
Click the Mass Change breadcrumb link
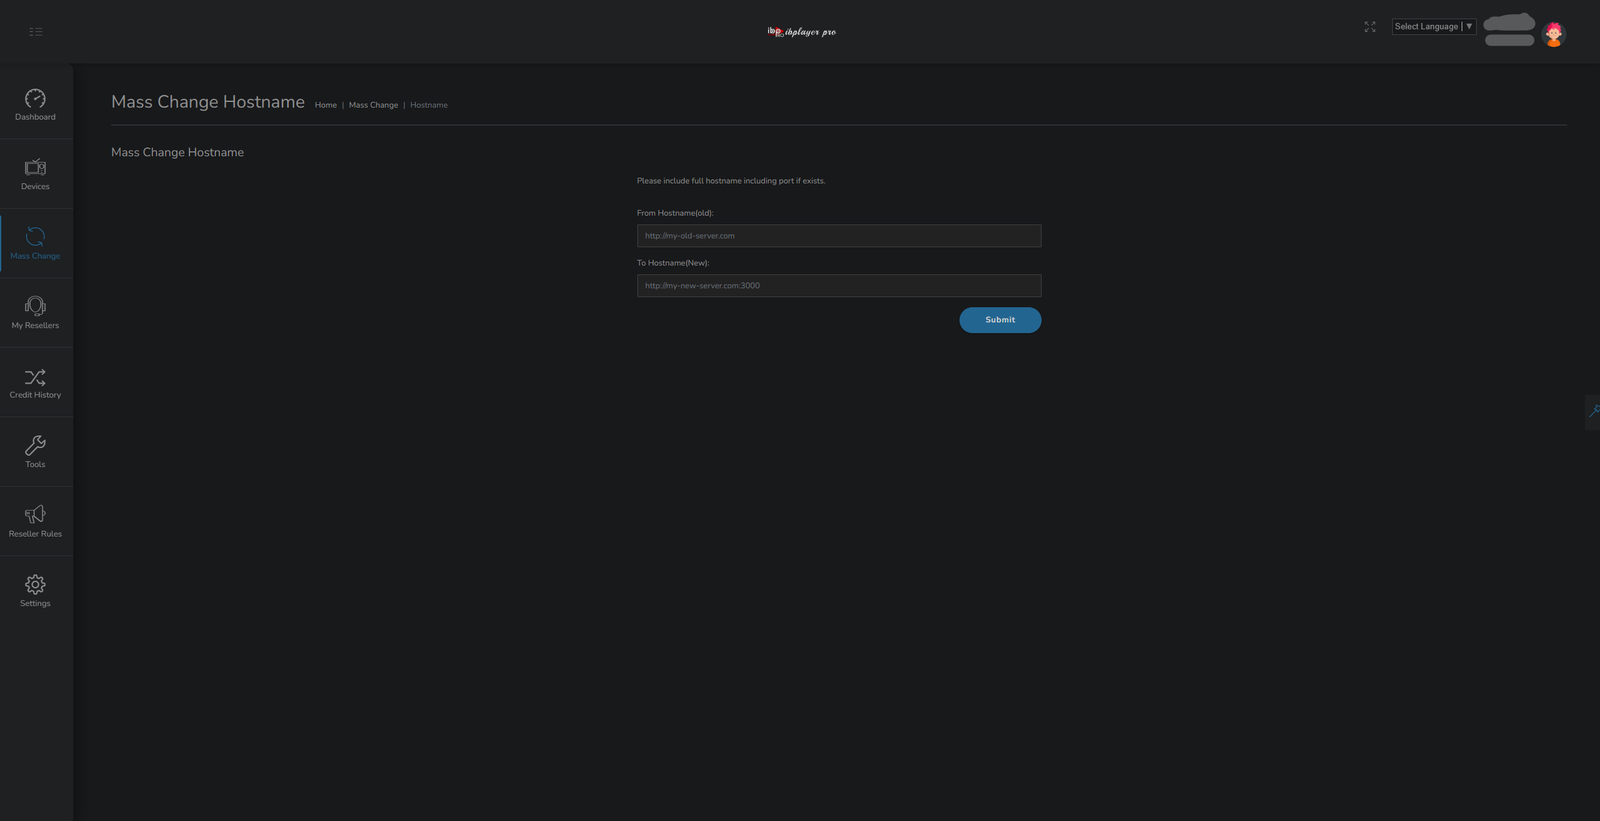(373, 105)
